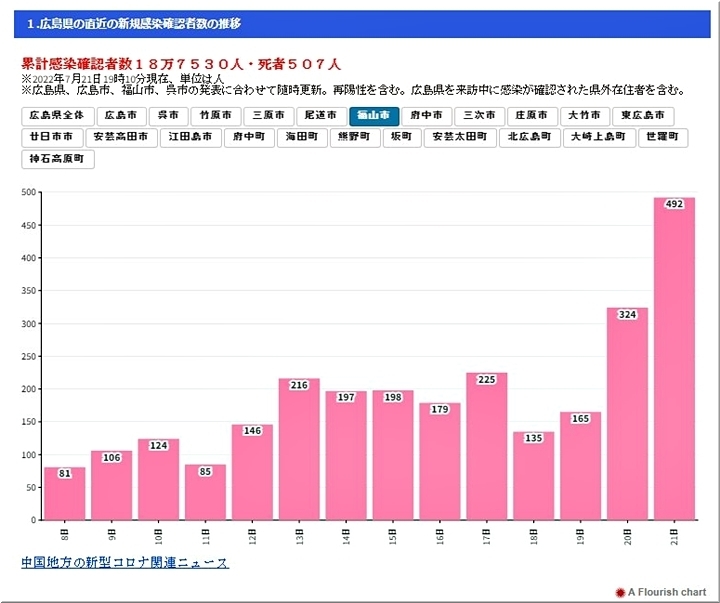720x603 pixels.
Task: Click the 21日 bar showing 492
Action: tap(674, 358)
